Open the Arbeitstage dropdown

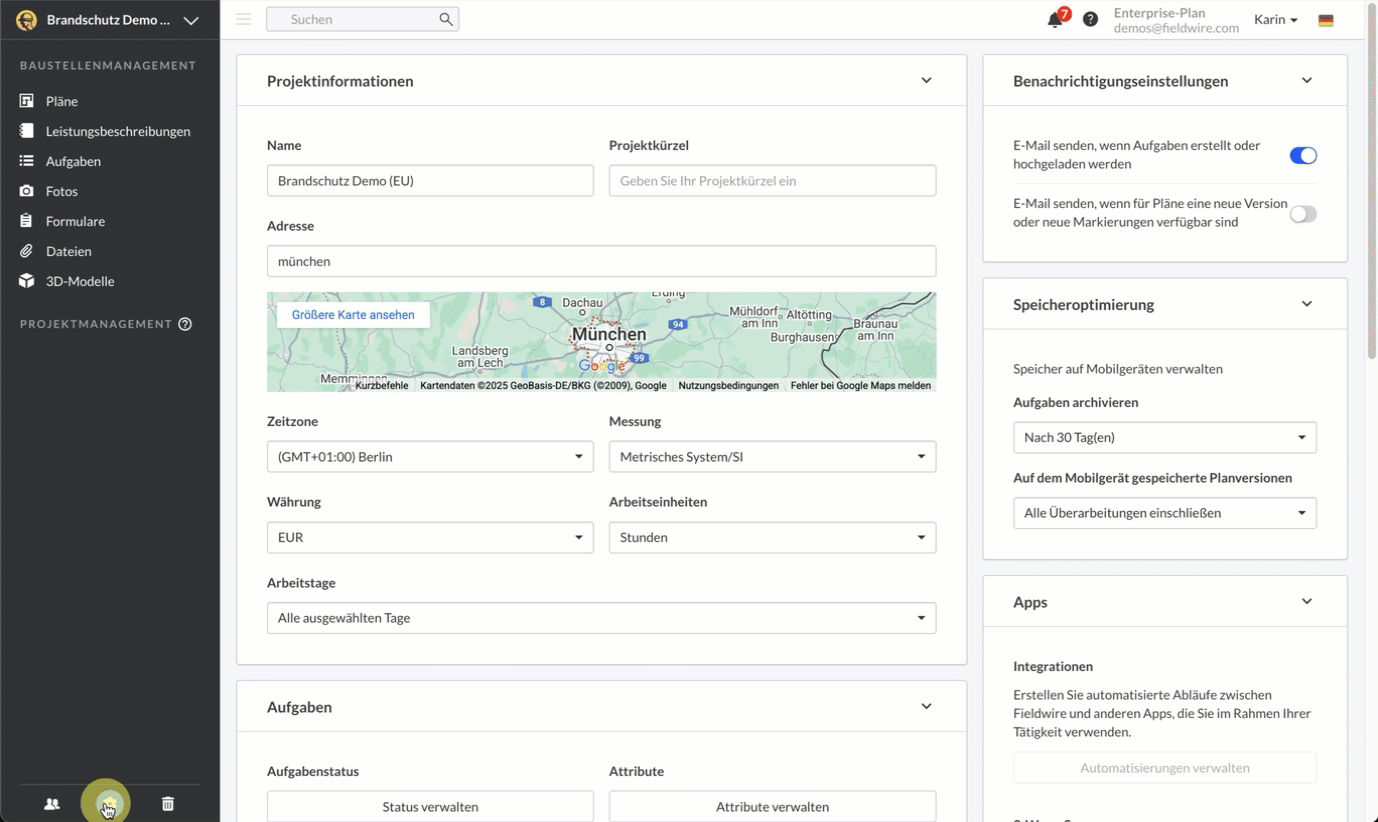point(601,618)
